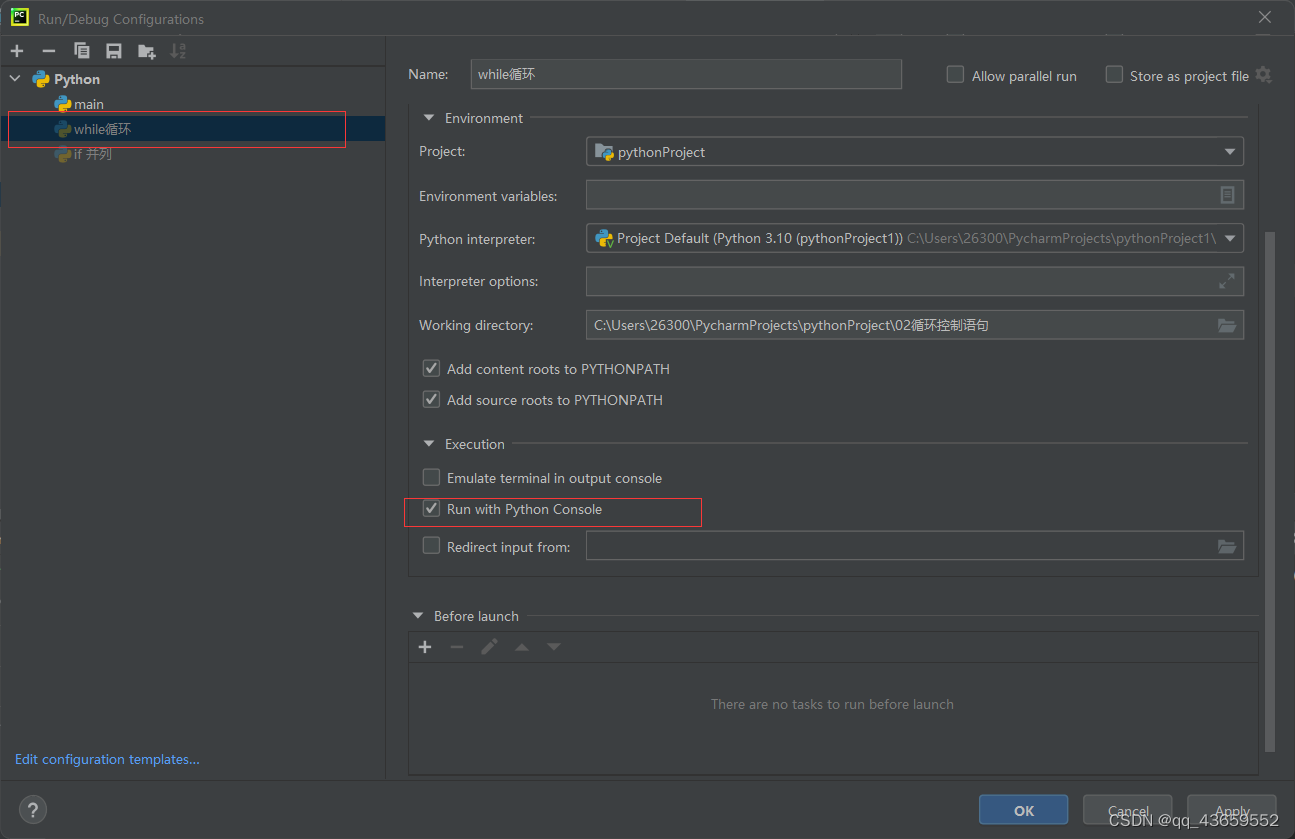Viewport: 1295px width, 839px height.
Task: Click the Help question mark button
Action: (33, 810)
